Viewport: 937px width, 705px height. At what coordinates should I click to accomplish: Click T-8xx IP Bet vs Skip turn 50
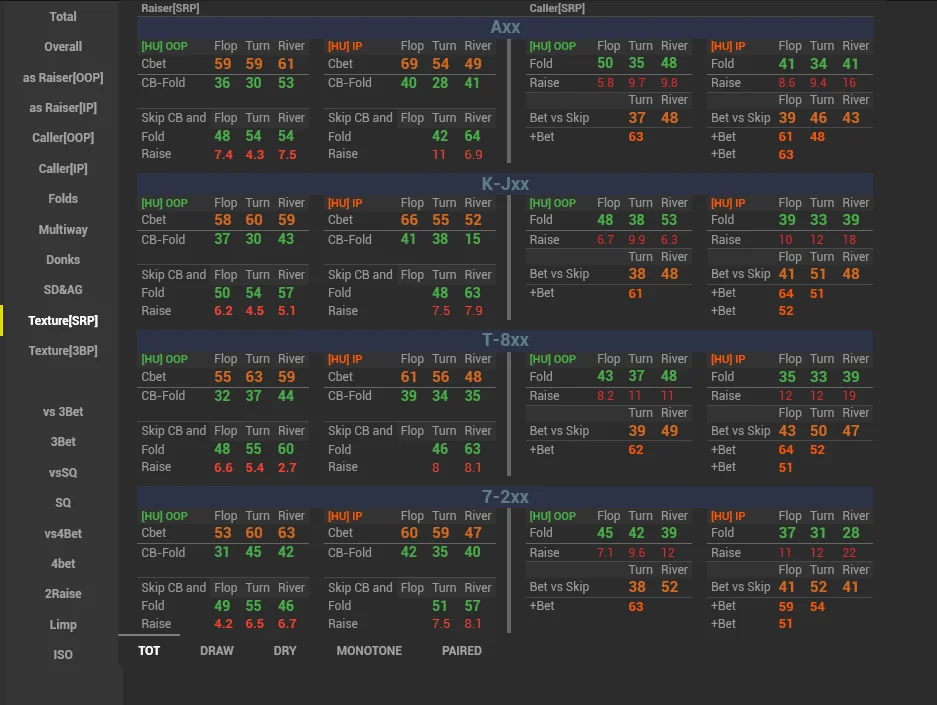(818, 431)
